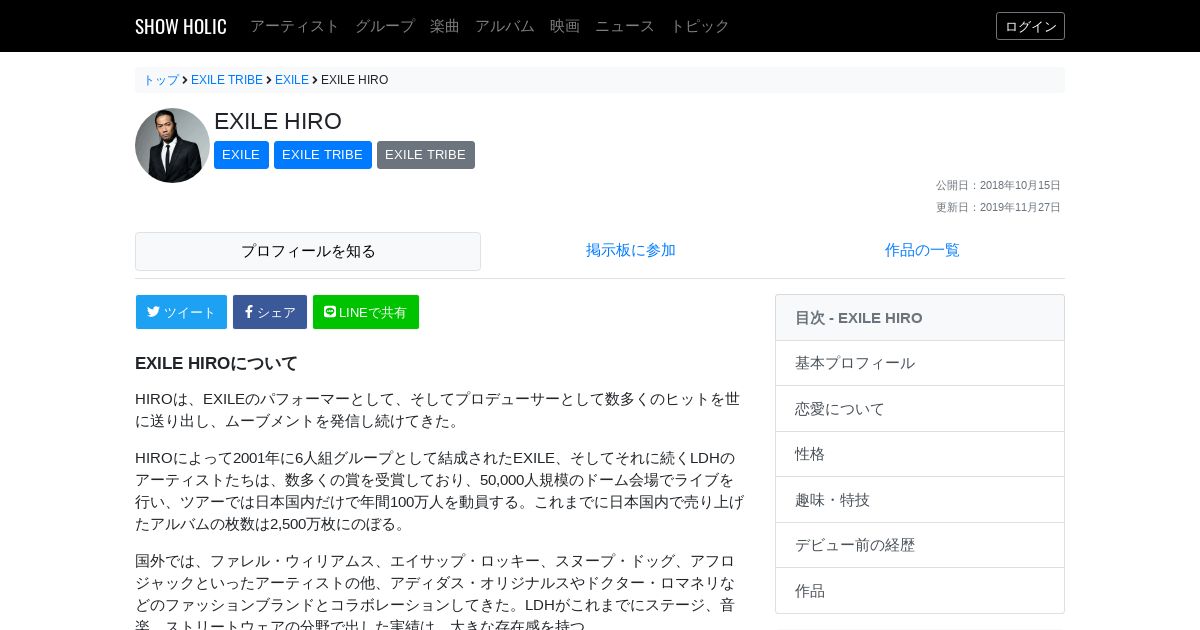Image resolution: width=1200 pixels, height=630 pixels.
Task: Go to トップ in breadcrumb
Action: (x=161, y=80)
